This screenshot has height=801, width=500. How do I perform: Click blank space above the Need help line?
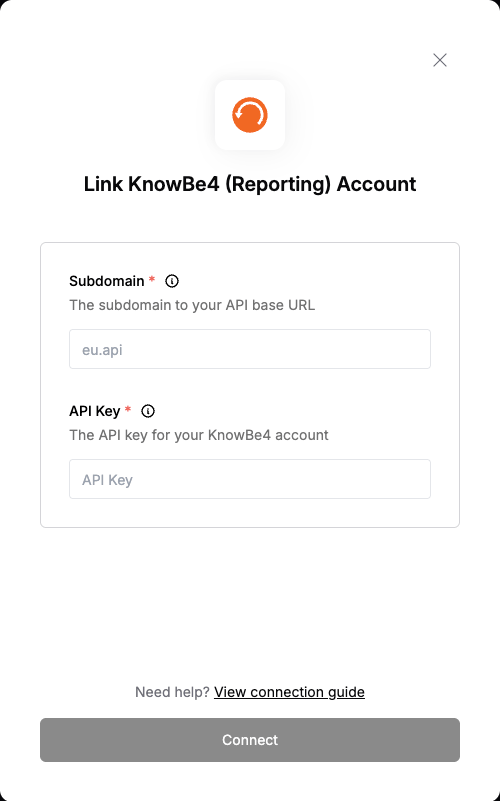(x=250, y=605)
